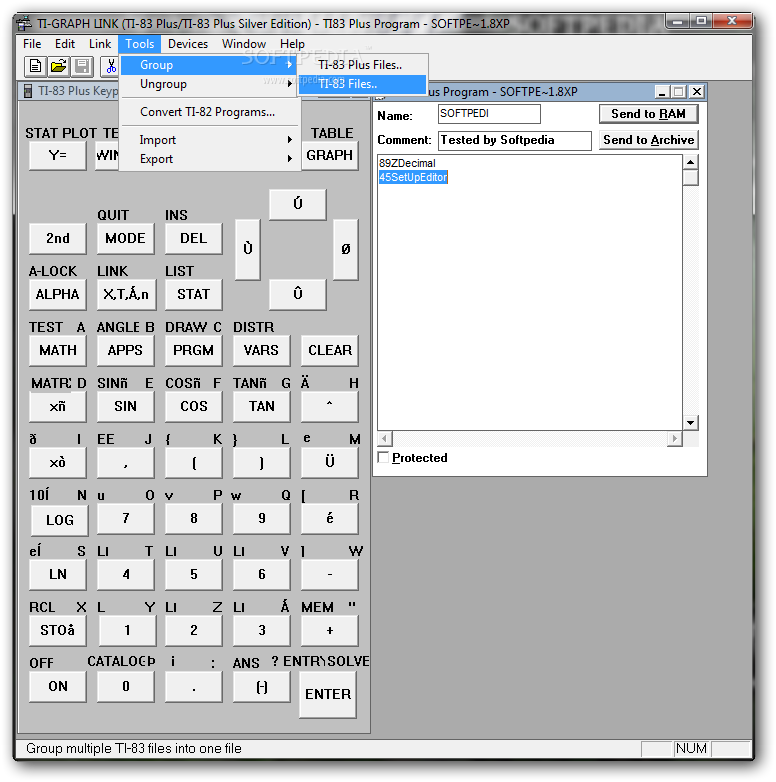The height and width of the screenshot is (782, 776).
Task: Click the 2nd keypad button
Action: 57,238
